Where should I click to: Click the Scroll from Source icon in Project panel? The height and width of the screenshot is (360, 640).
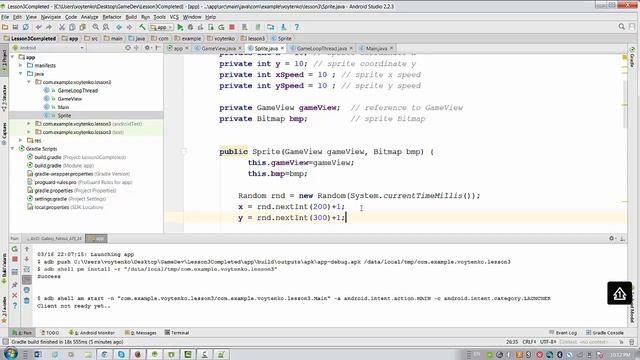tap(128, 48)
